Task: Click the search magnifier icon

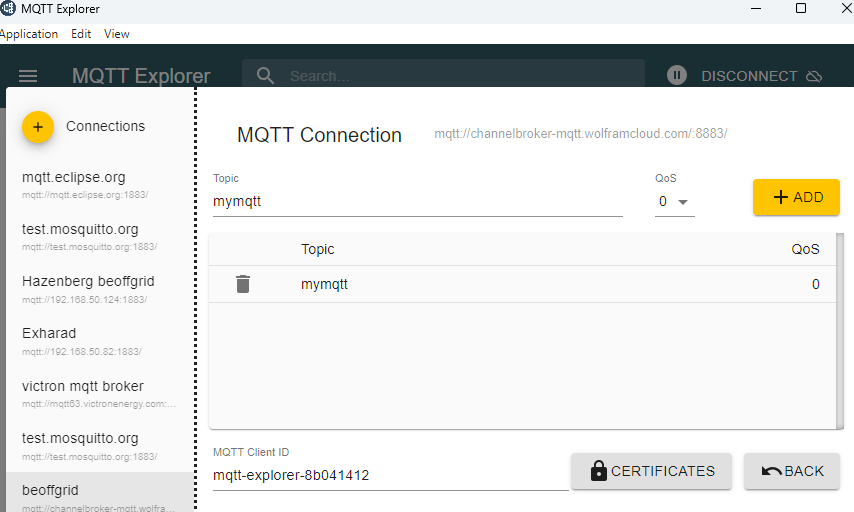Action: [x=265, y=75]
